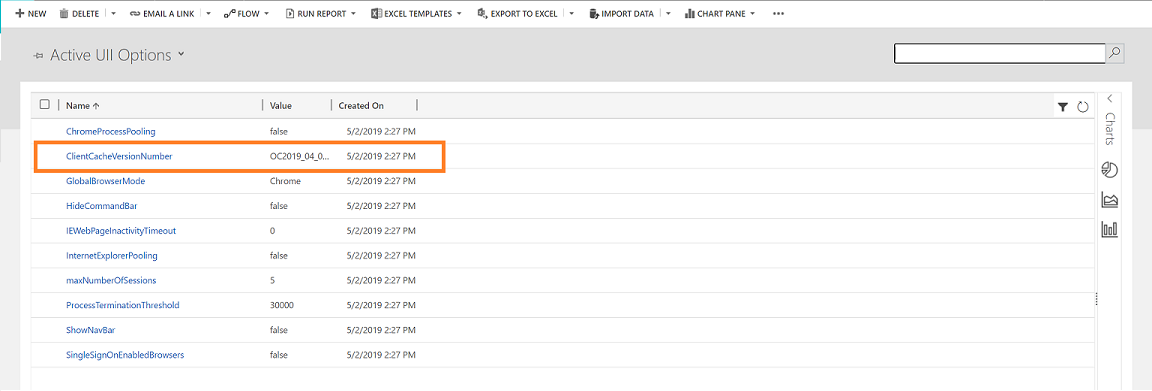Image resolution: width=1152 pixels, height=391 pixels.
Task: Open the ChromeProcessPooling record
Action: [x=111, y=131]
